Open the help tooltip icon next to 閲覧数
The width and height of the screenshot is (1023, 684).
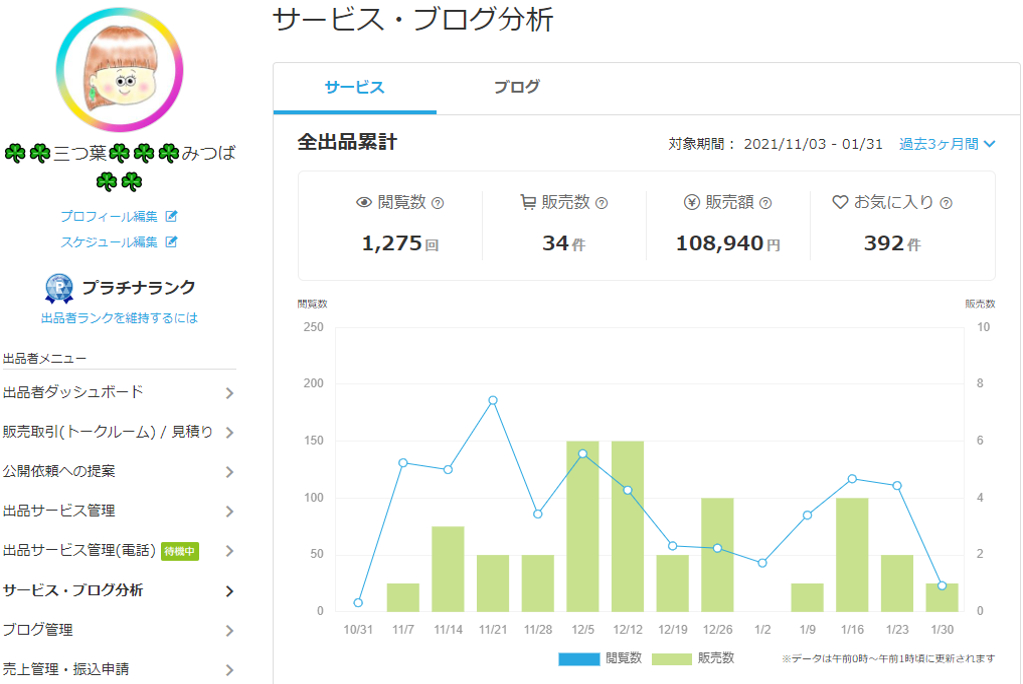point(437,202)
